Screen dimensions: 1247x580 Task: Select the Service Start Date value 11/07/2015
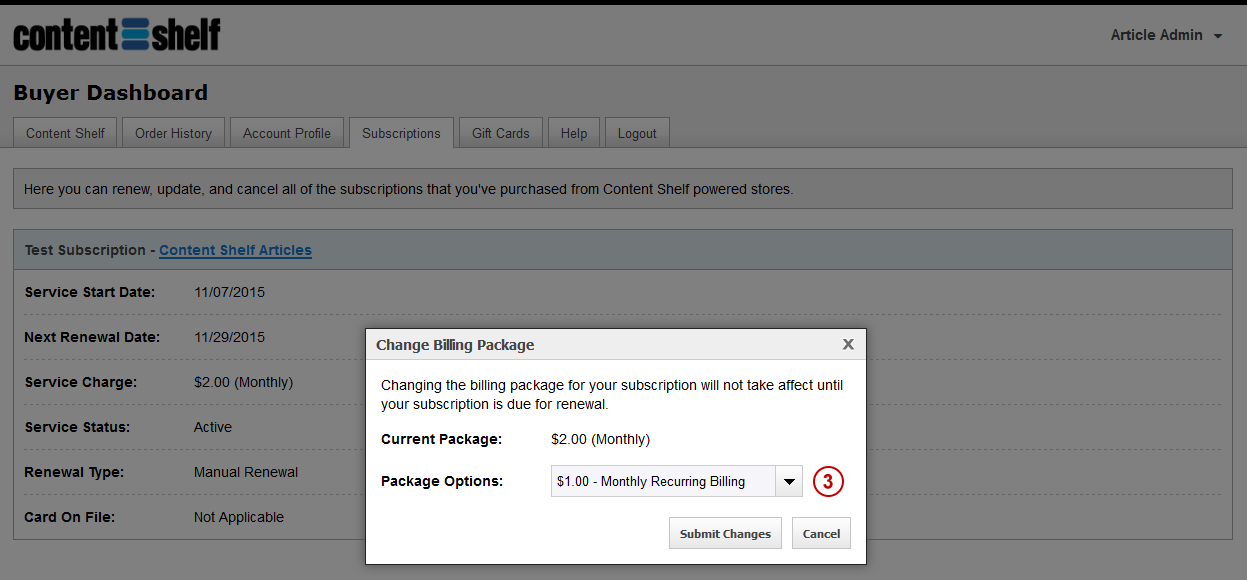229,292
